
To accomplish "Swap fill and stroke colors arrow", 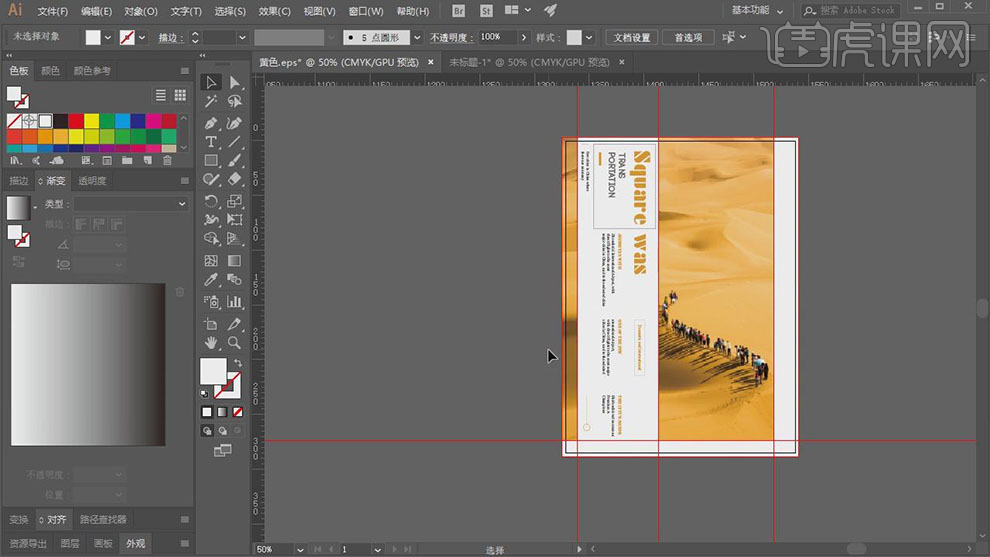I will [x=237, y=363].
